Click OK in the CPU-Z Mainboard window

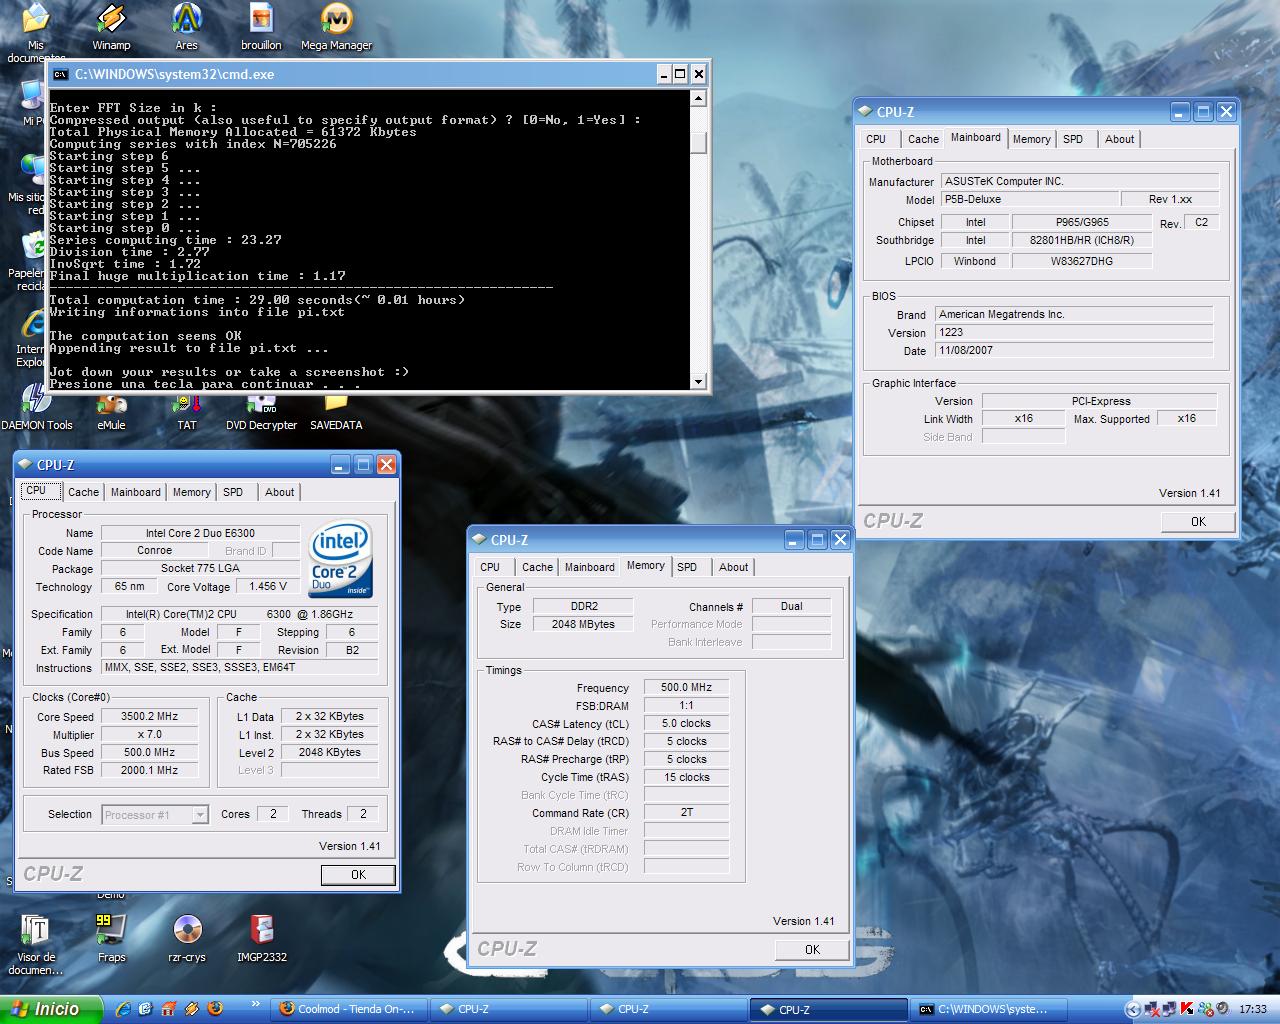1198,521
